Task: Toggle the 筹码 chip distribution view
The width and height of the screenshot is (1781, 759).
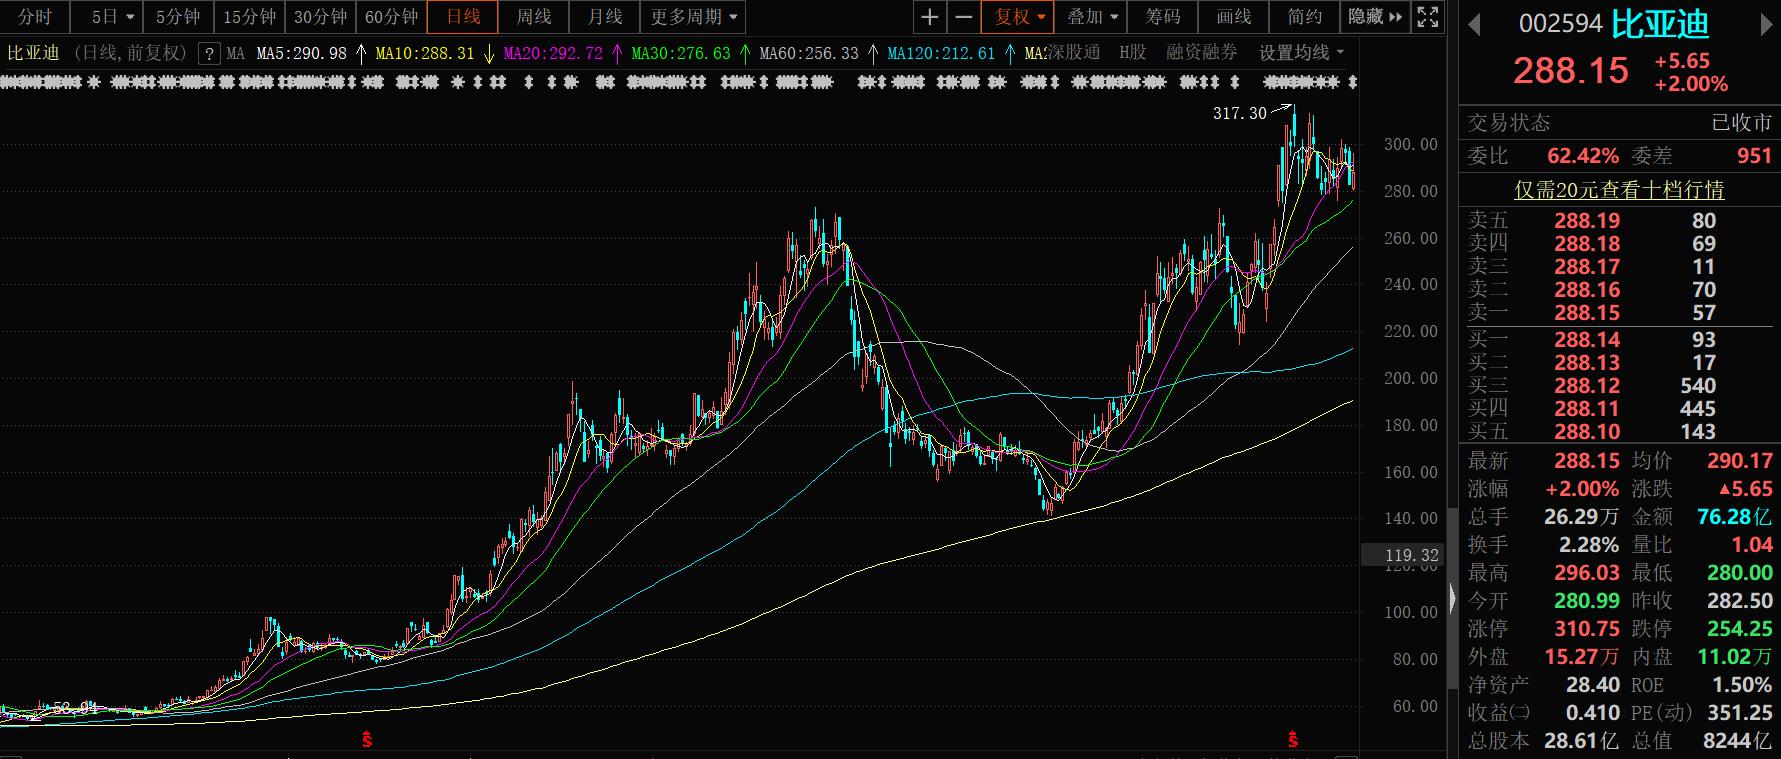Action: pos(1163,17)
